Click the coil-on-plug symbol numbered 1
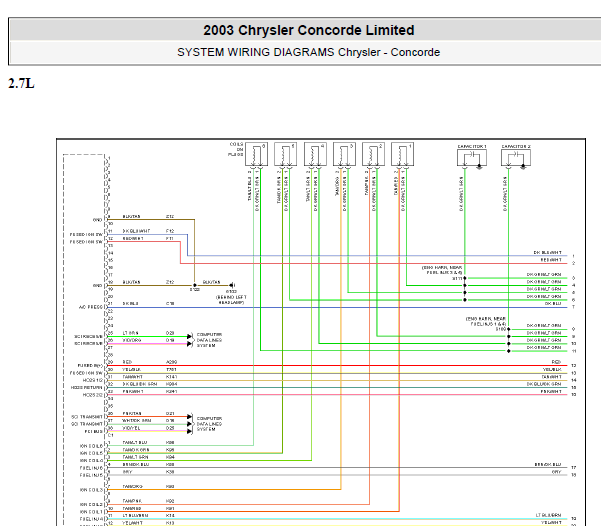The width and height of the screenshot is (601, 526). tap(402, 154)
